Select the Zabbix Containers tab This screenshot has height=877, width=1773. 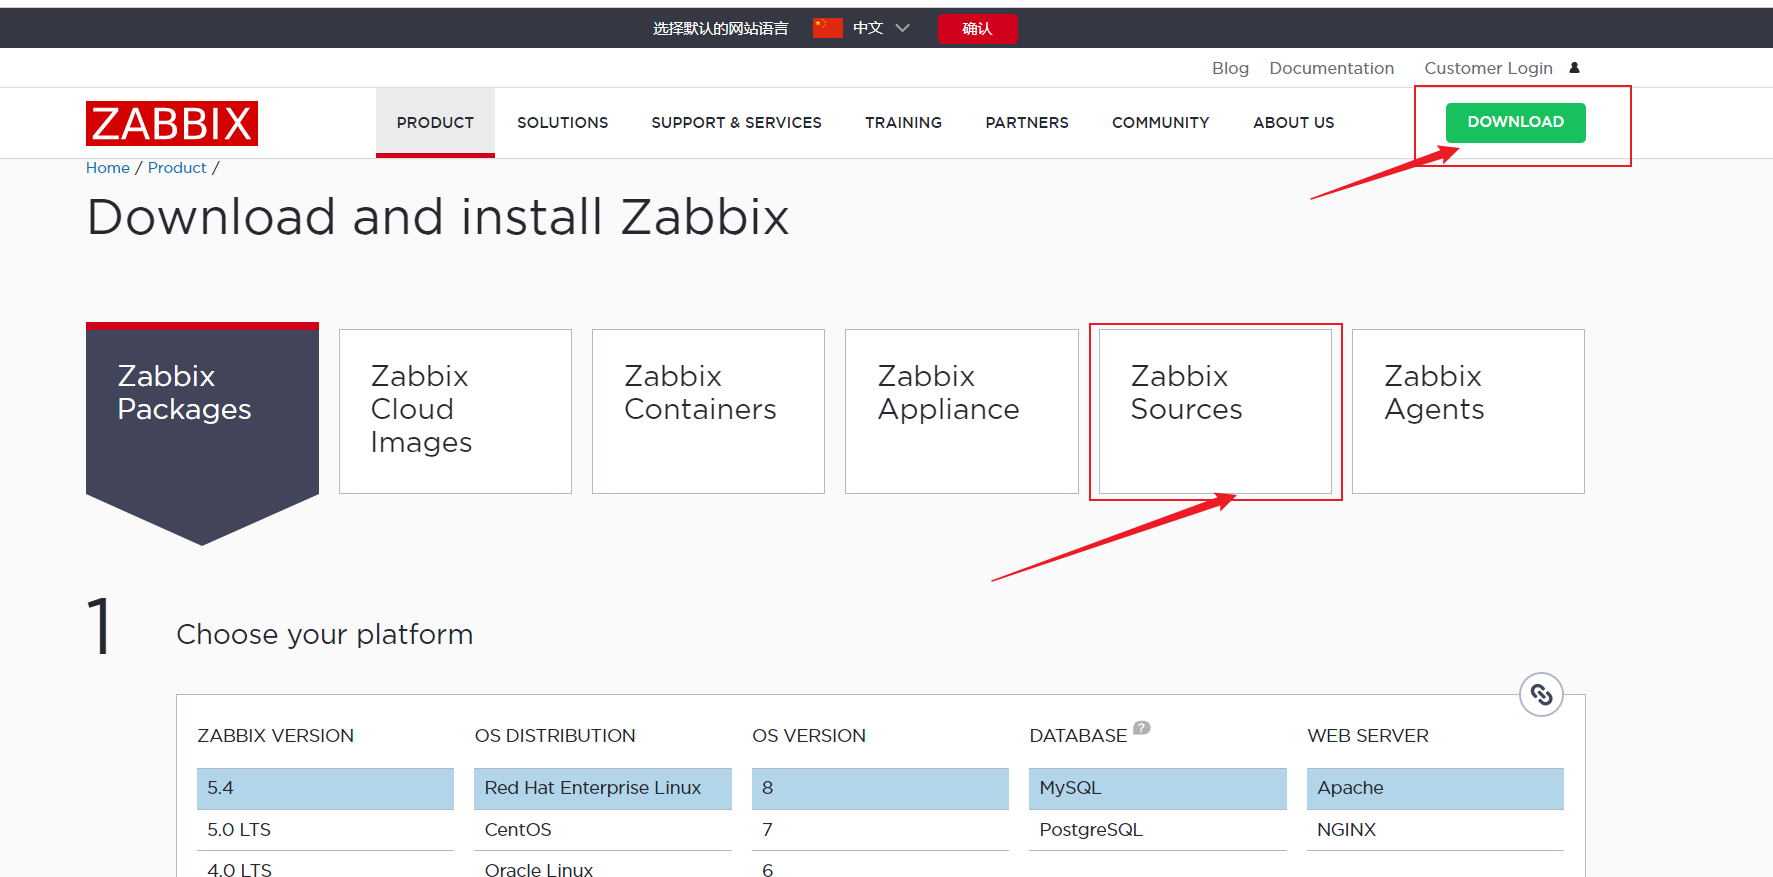708,411
